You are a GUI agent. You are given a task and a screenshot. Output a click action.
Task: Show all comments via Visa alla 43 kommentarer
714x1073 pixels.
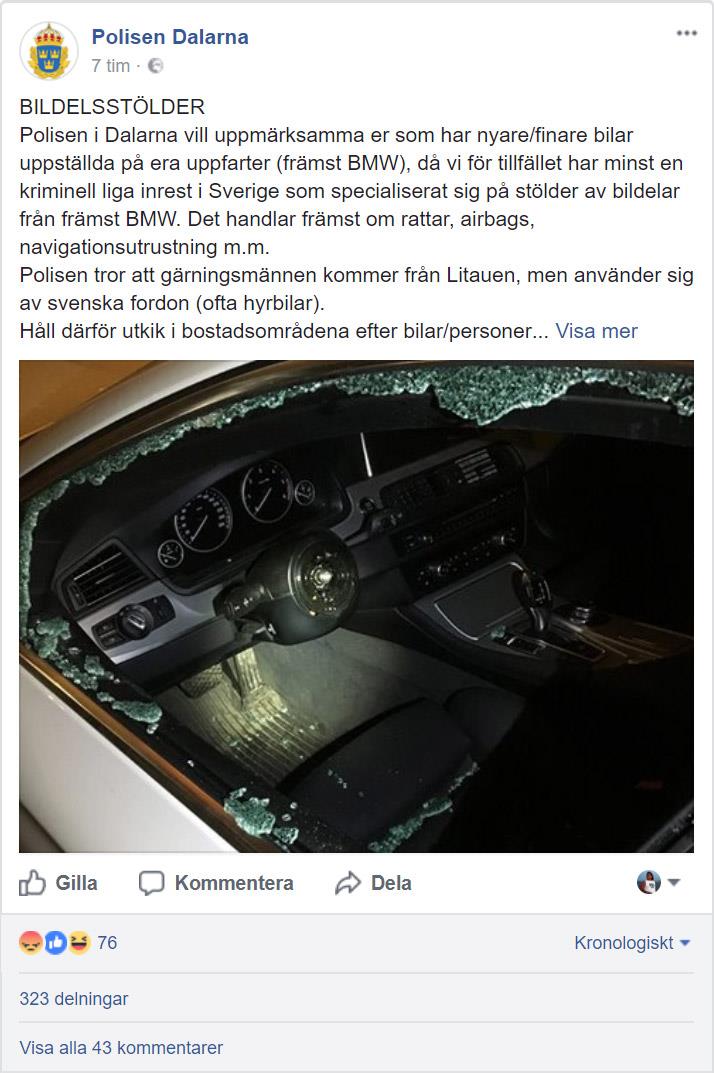tap(121, 1048)
